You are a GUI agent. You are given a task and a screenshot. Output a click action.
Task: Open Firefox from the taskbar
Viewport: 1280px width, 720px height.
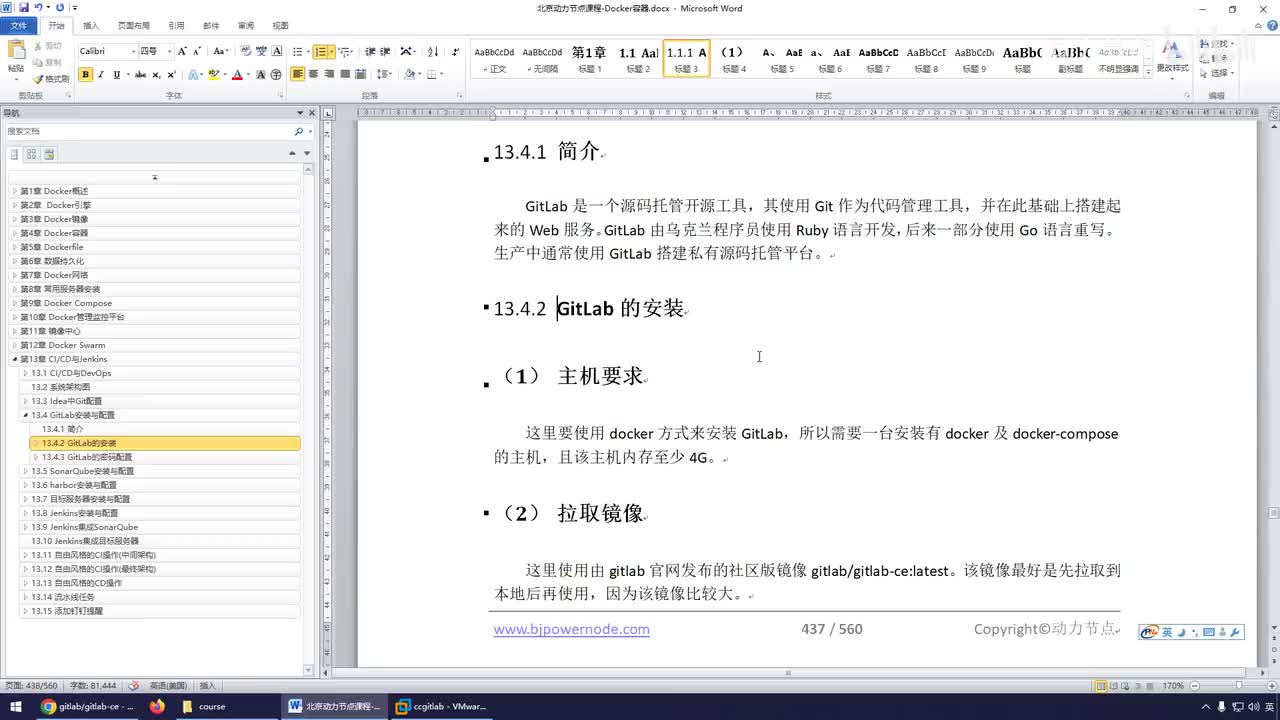[x=156, y=706]
